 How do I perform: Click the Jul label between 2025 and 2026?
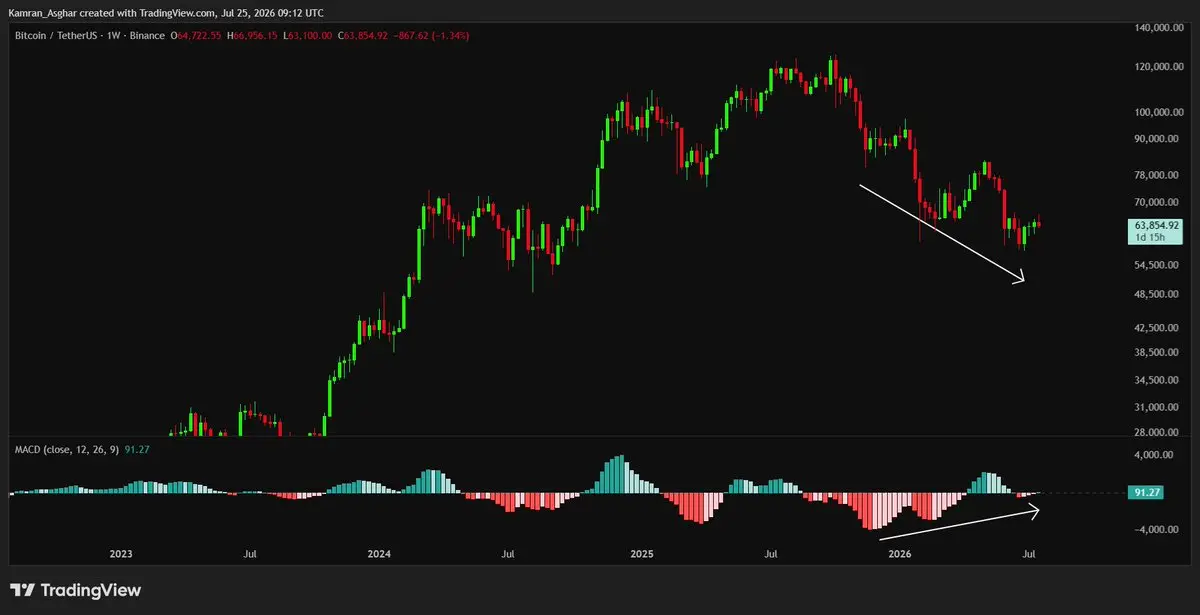(x=772, y=553)
